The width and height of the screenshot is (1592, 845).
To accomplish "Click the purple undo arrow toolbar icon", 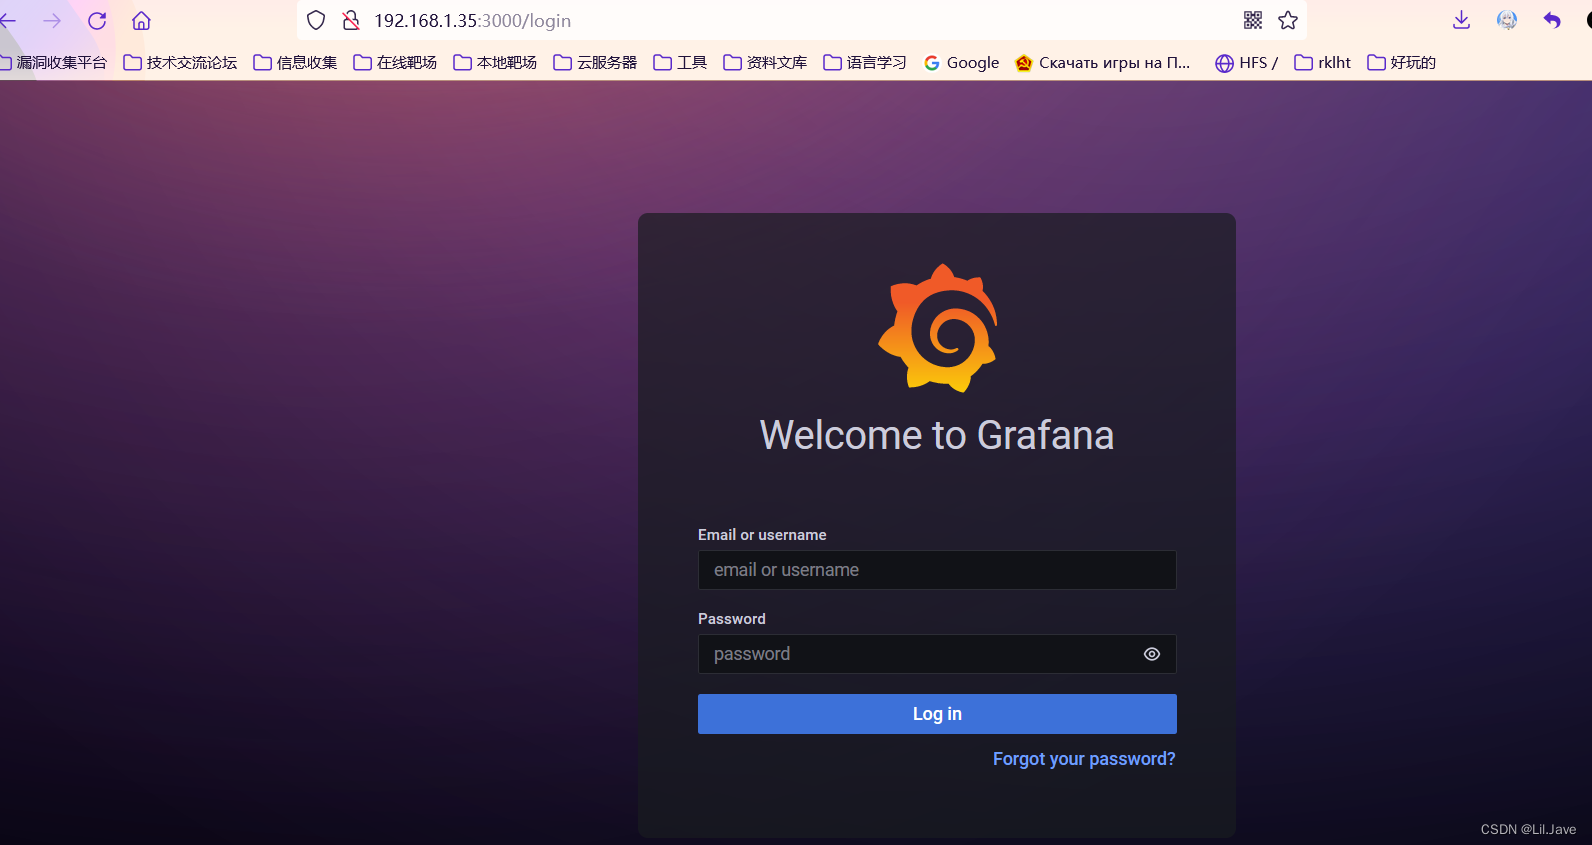I will click(x=1552, y=20).
